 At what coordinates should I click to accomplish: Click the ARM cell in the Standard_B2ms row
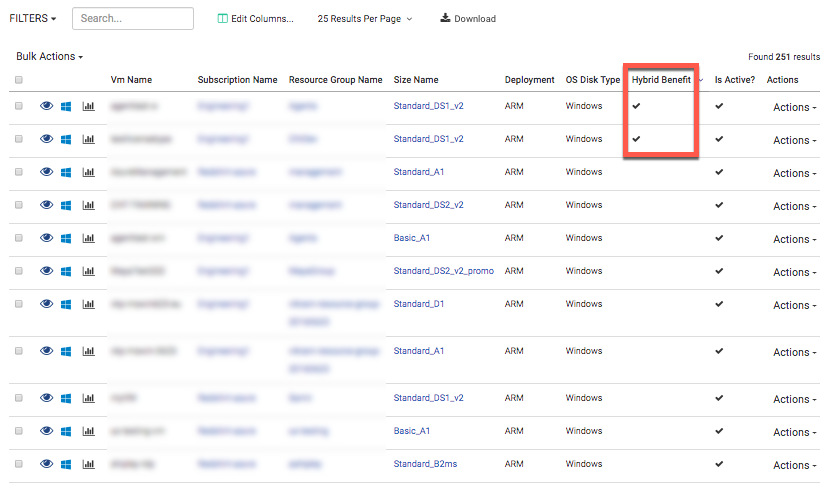(x=514, y=464)
